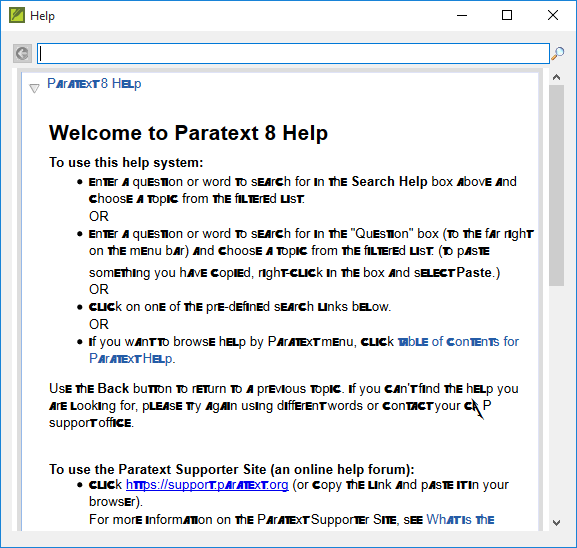Click the vertical scrollbar thumb
Image resolution: width=577 pixels, height=548 pixels.
pos(556,185)
